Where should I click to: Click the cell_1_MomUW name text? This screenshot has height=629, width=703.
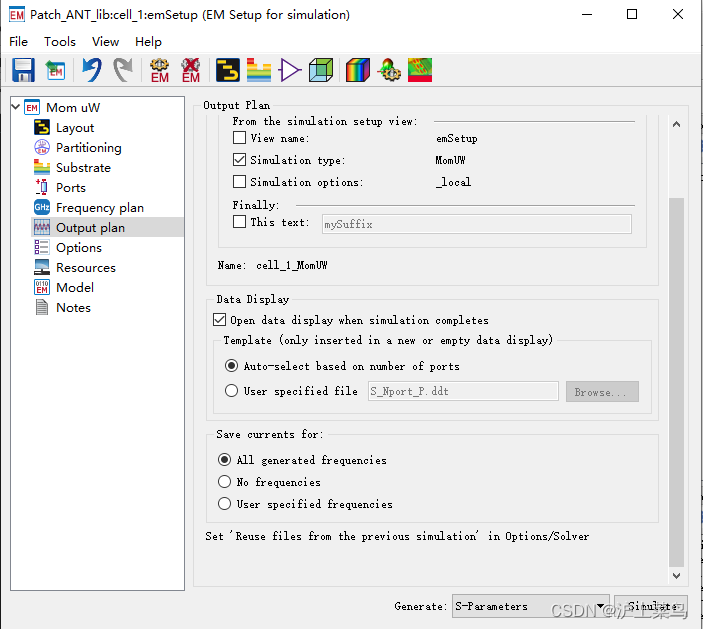pyautogui.click(x=291, y=265)
